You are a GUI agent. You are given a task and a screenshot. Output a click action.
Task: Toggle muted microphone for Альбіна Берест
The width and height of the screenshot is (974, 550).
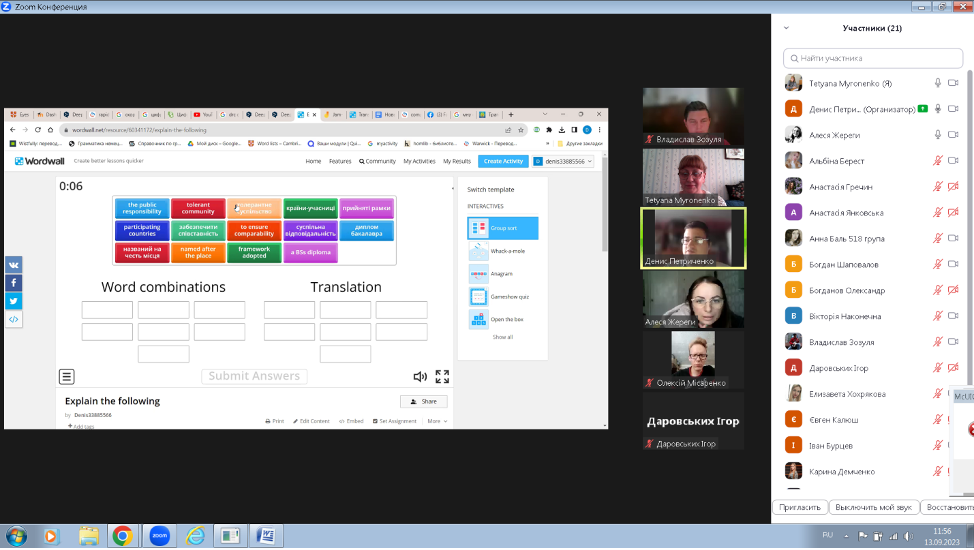coord(938,160)
